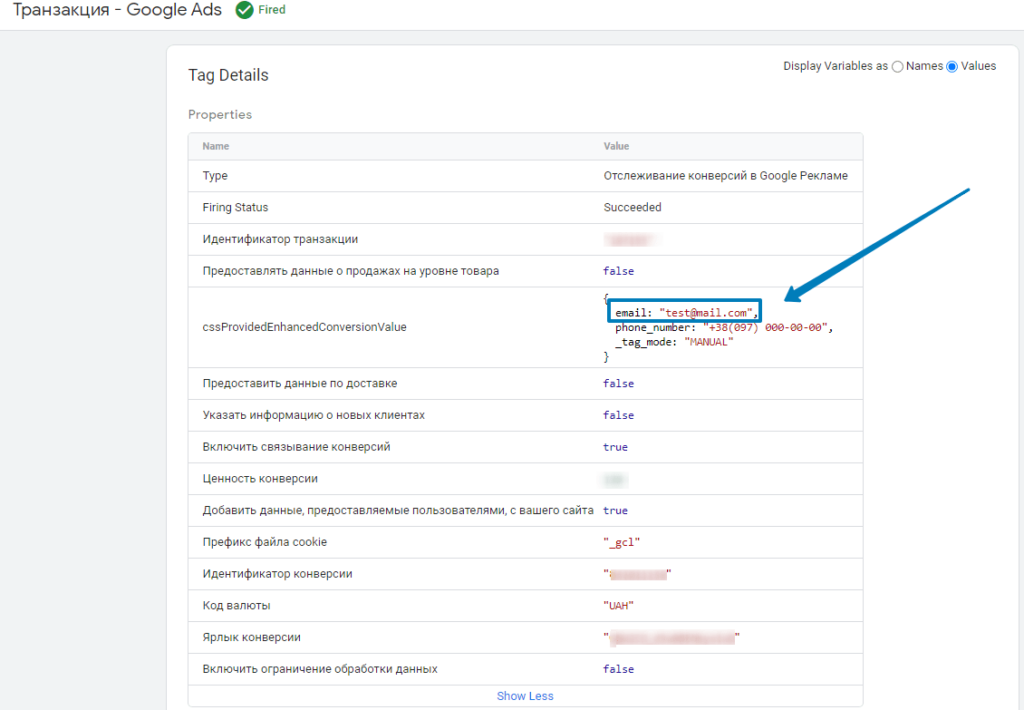Click the Tag Details heading
This screenshot has width=1024, height=710.
point(228,75)
